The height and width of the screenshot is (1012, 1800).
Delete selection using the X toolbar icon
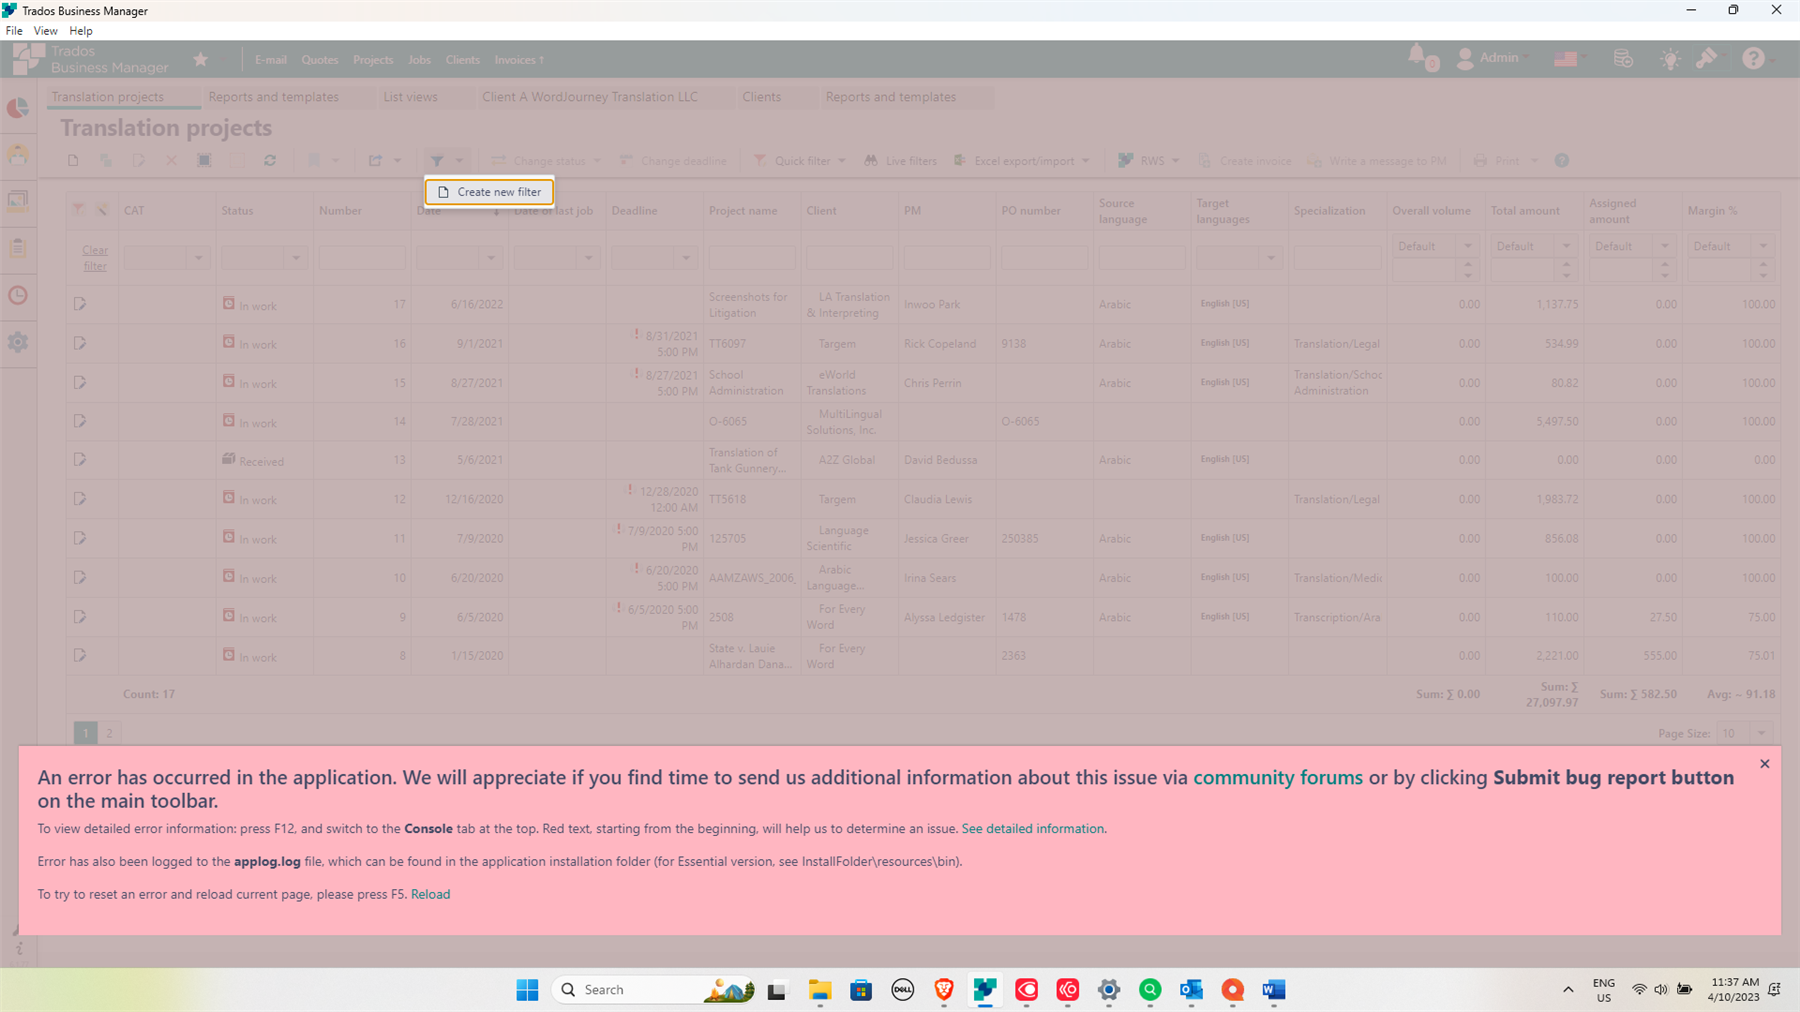[171, 160]
